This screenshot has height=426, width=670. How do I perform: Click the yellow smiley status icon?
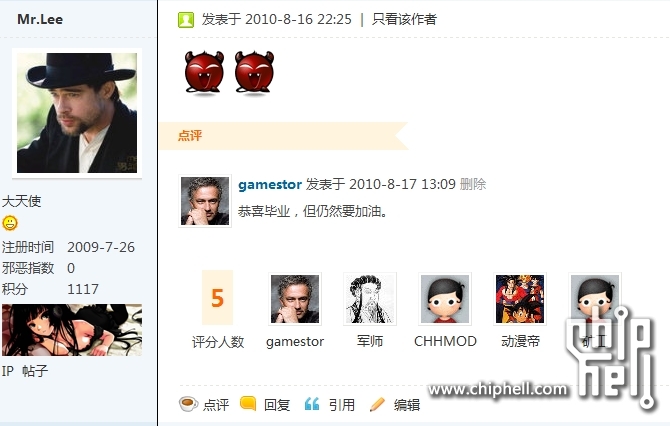click(10, 223)
